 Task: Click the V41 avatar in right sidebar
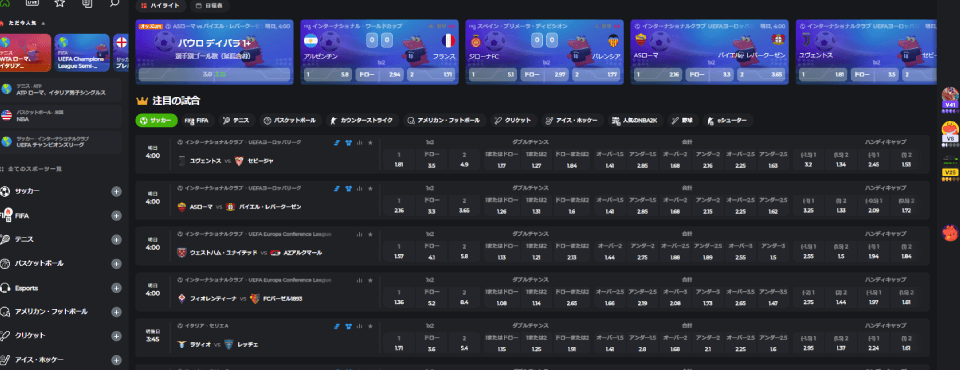pyautogui.click(x=950, y=98)
